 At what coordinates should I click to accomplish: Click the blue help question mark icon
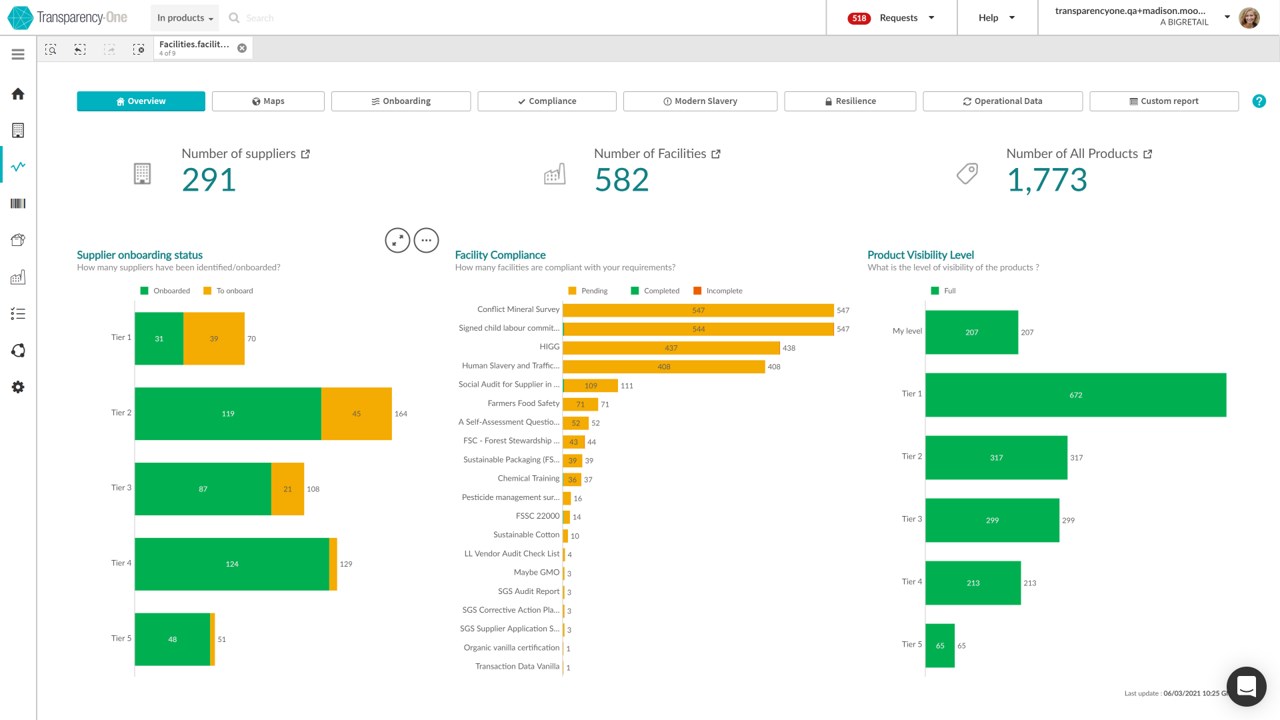(x=1259, y=101)
